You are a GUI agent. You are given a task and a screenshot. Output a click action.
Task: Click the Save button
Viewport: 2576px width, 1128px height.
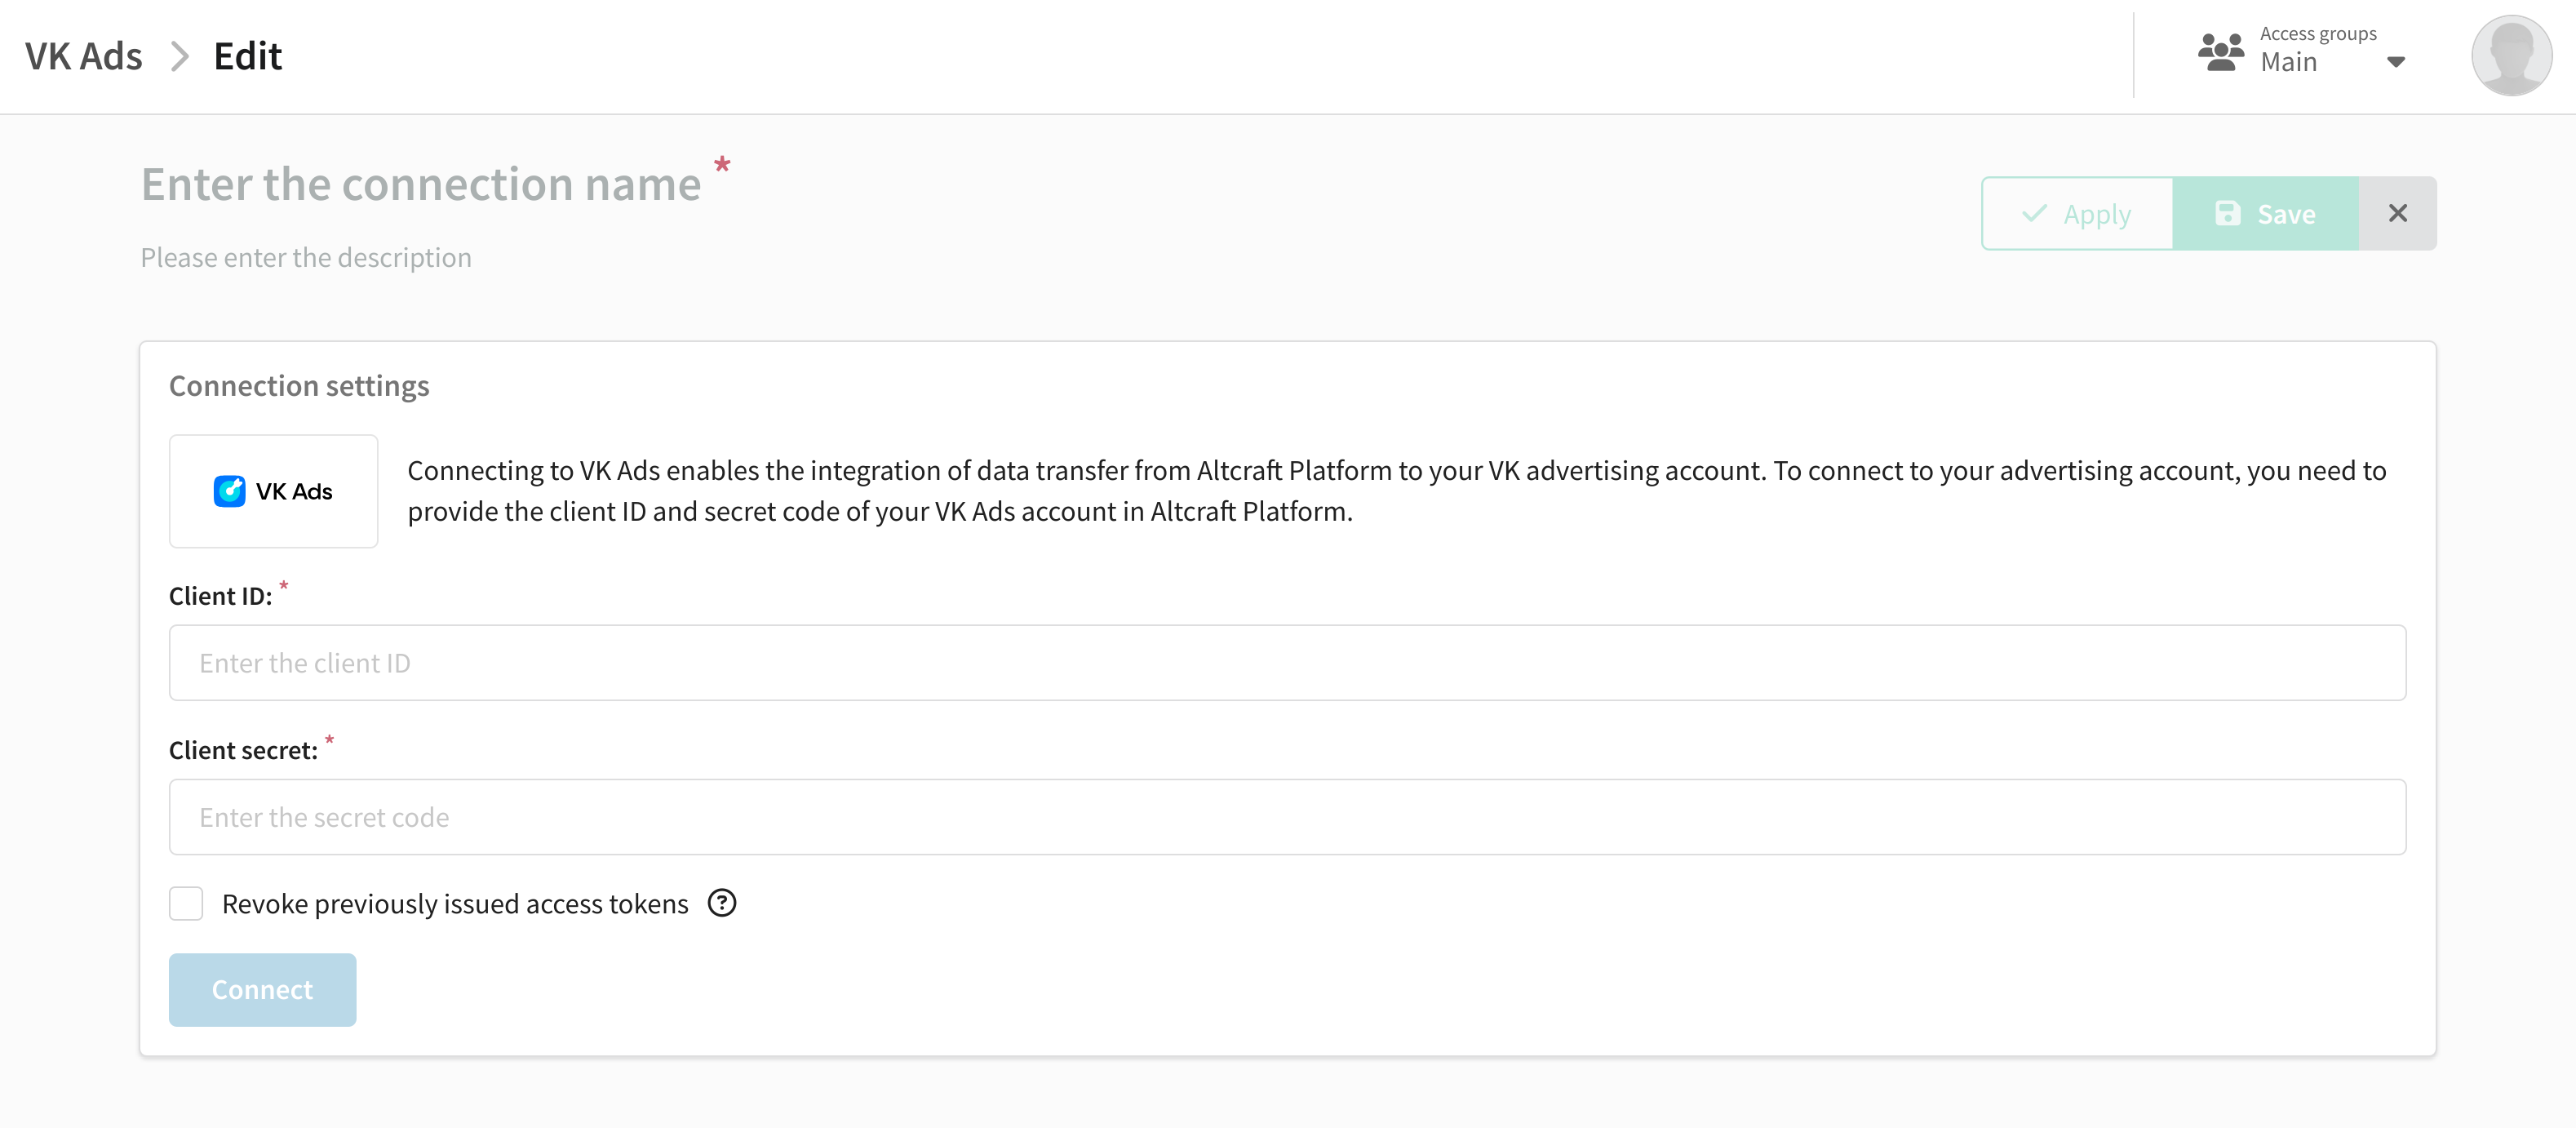[2266, 214]
